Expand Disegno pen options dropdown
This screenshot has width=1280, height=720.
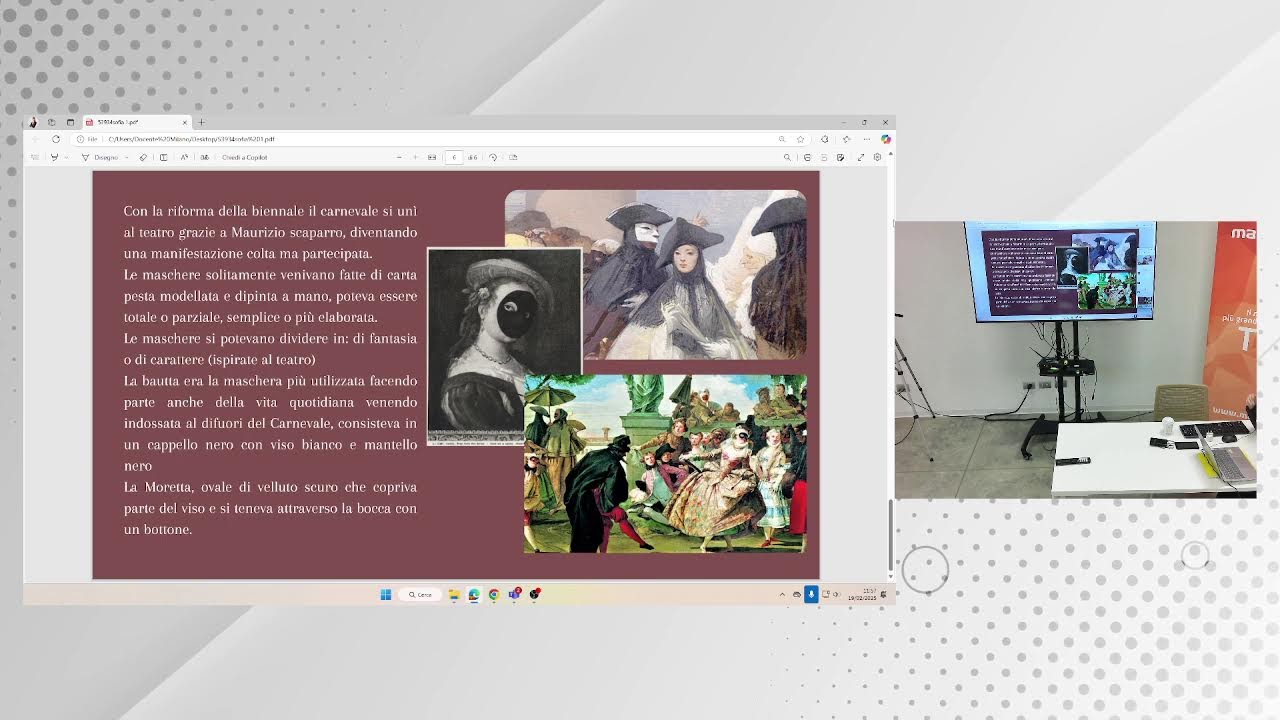pos(126,157)
